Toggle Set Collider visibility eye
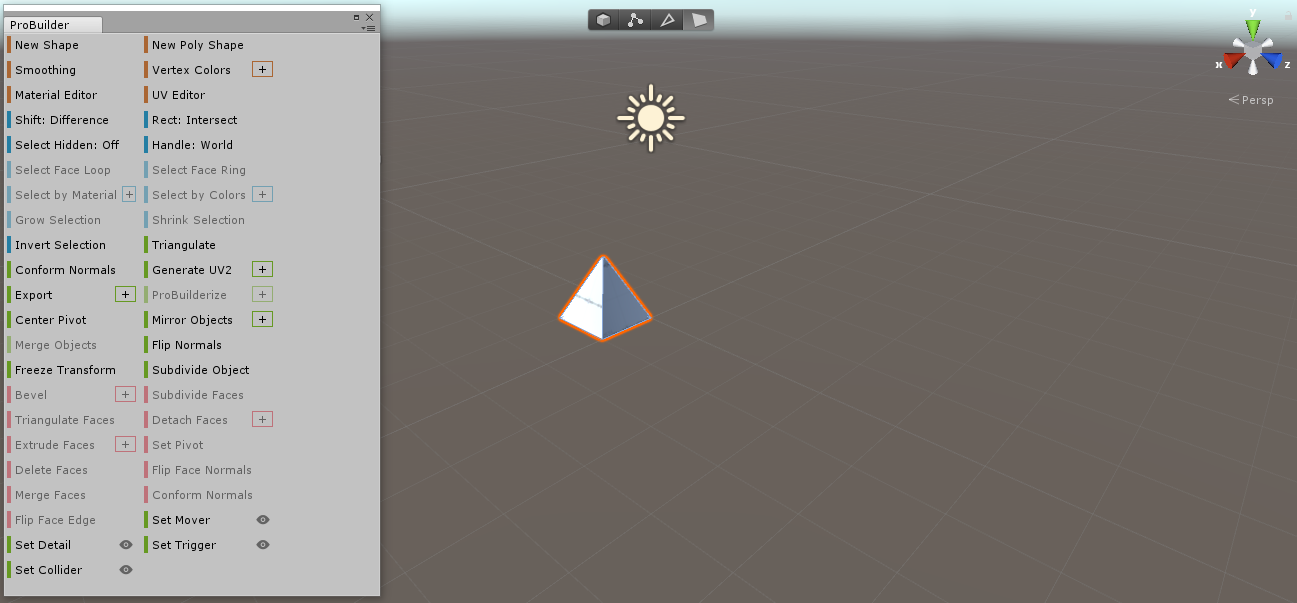The image size is (1297, 603). coord(126,569)
